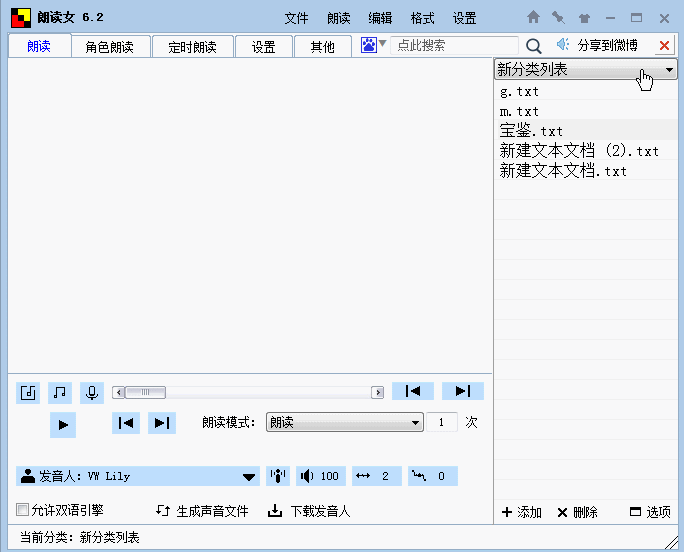The width and height of the screenshot is (684, 552).
Task: Switch to the 其他 tab
Action: click(x=322, y=47)
